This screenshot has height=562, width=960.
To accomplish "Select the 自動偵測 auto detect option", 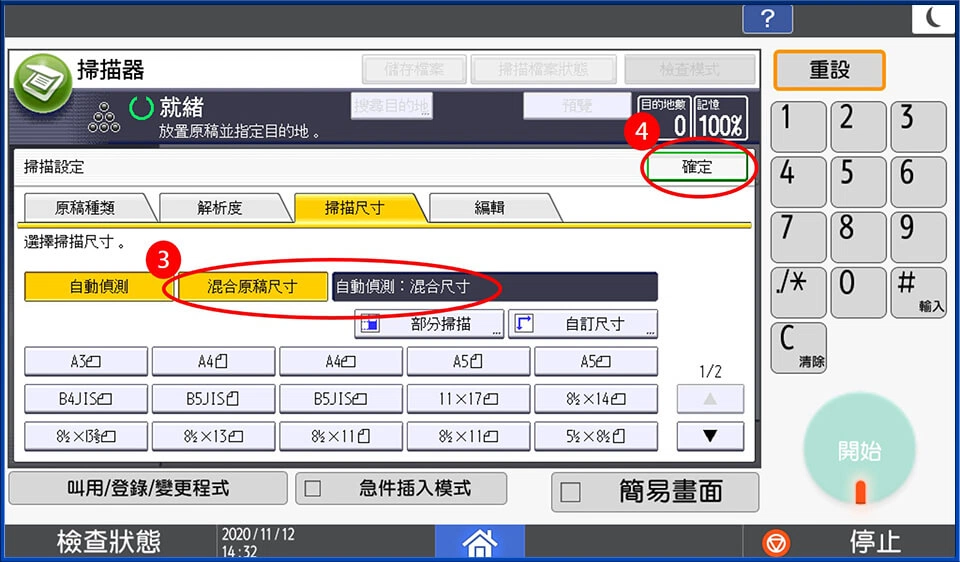I will coord(98,287).
